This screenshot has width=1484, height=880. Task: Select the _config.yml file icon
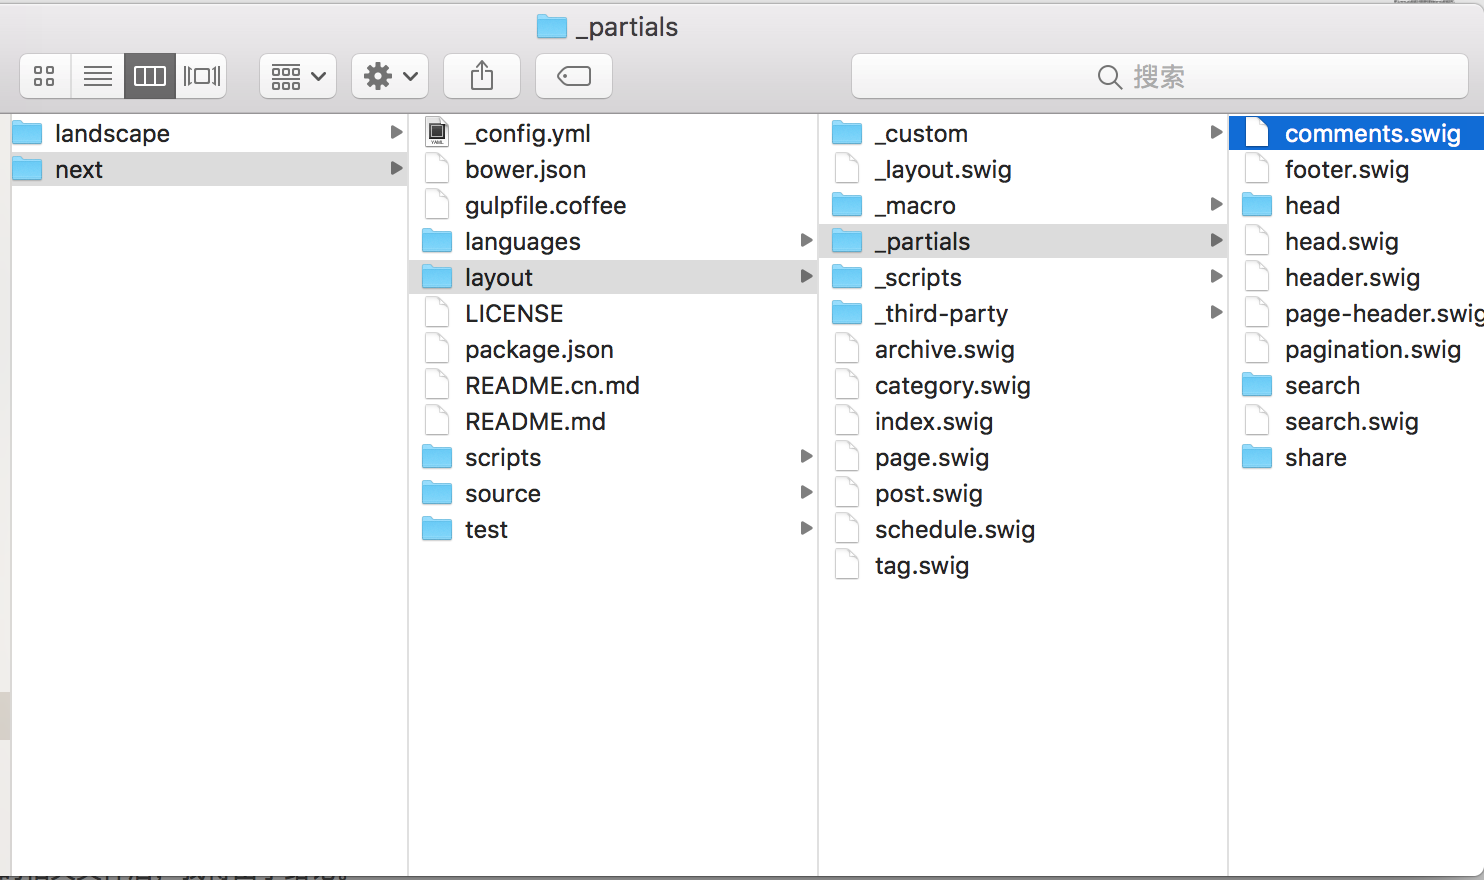coord(437,133)
